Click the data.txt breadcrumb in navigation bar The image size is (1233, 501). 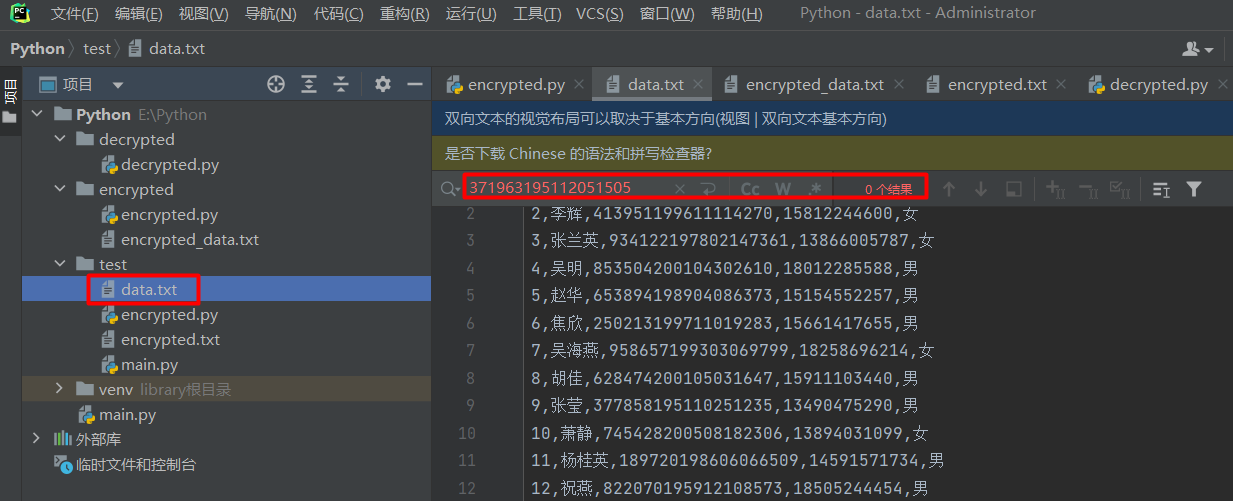click(166, 49)
